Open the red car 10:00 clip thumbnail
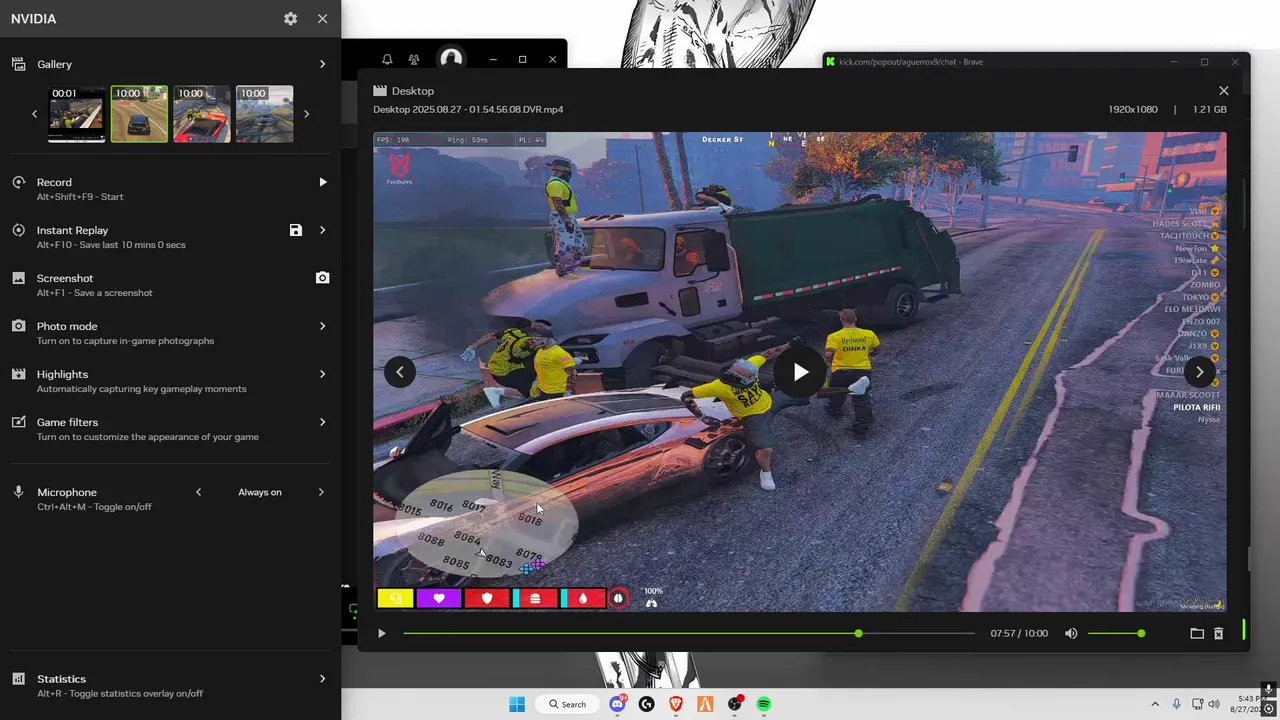Image resolution: width=1280 pixels, height=720 pixels. click(x=202, y=114)
